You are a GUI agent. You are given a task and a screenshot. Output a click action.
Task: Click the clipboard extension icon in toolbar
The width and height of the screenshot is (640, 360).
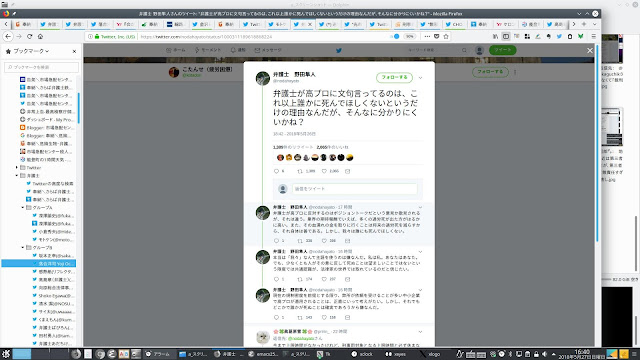[570, 36]
